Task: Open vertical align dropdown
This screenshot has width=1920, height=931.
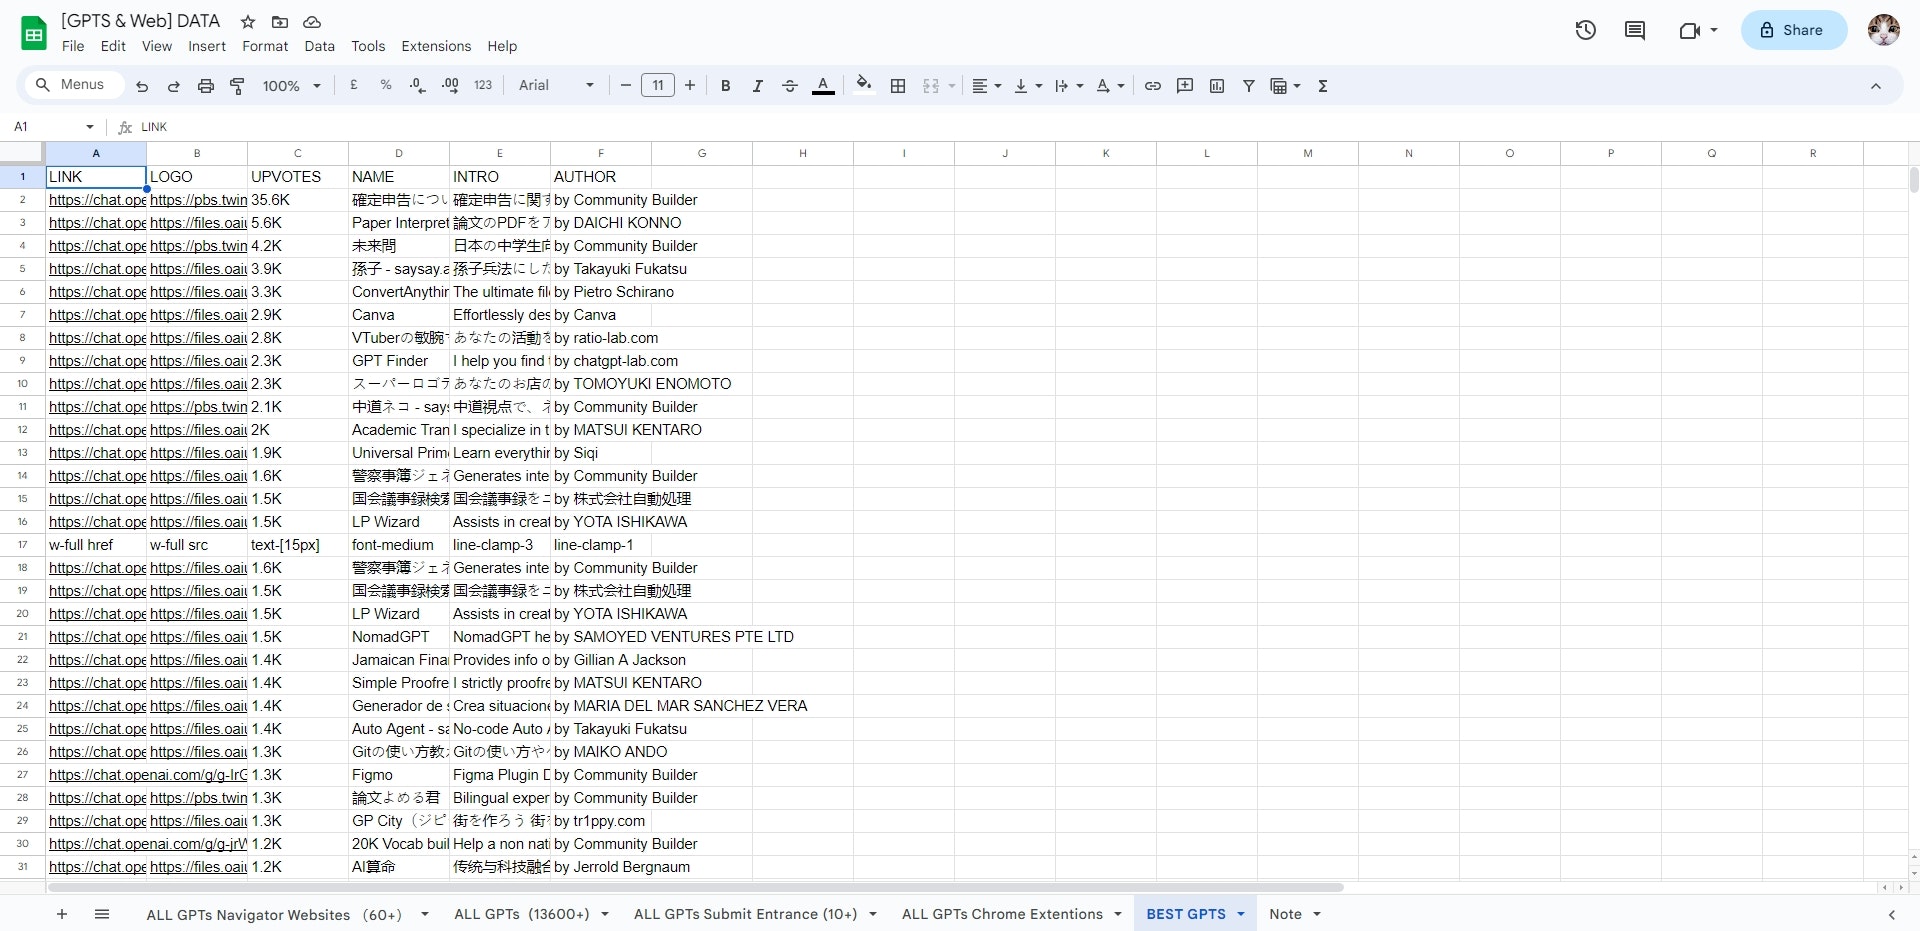Action: [1028, 86]
